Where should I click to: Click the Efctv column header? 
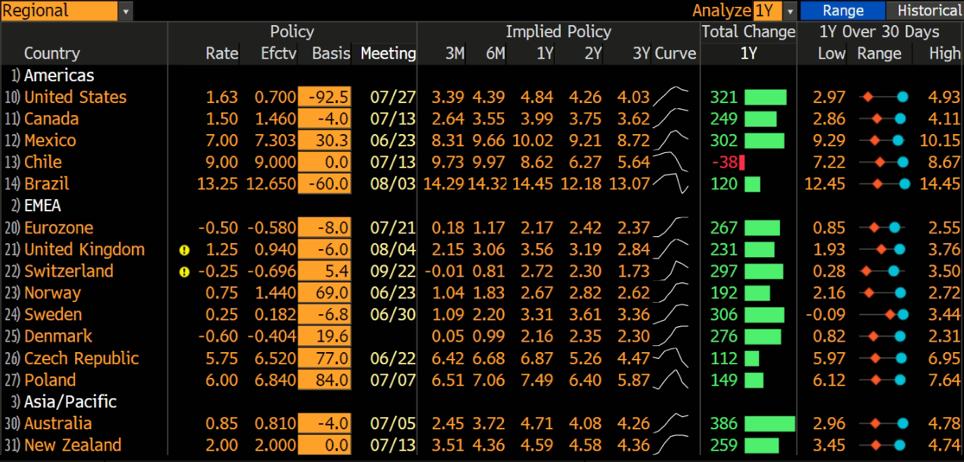(x=279, y=54)
